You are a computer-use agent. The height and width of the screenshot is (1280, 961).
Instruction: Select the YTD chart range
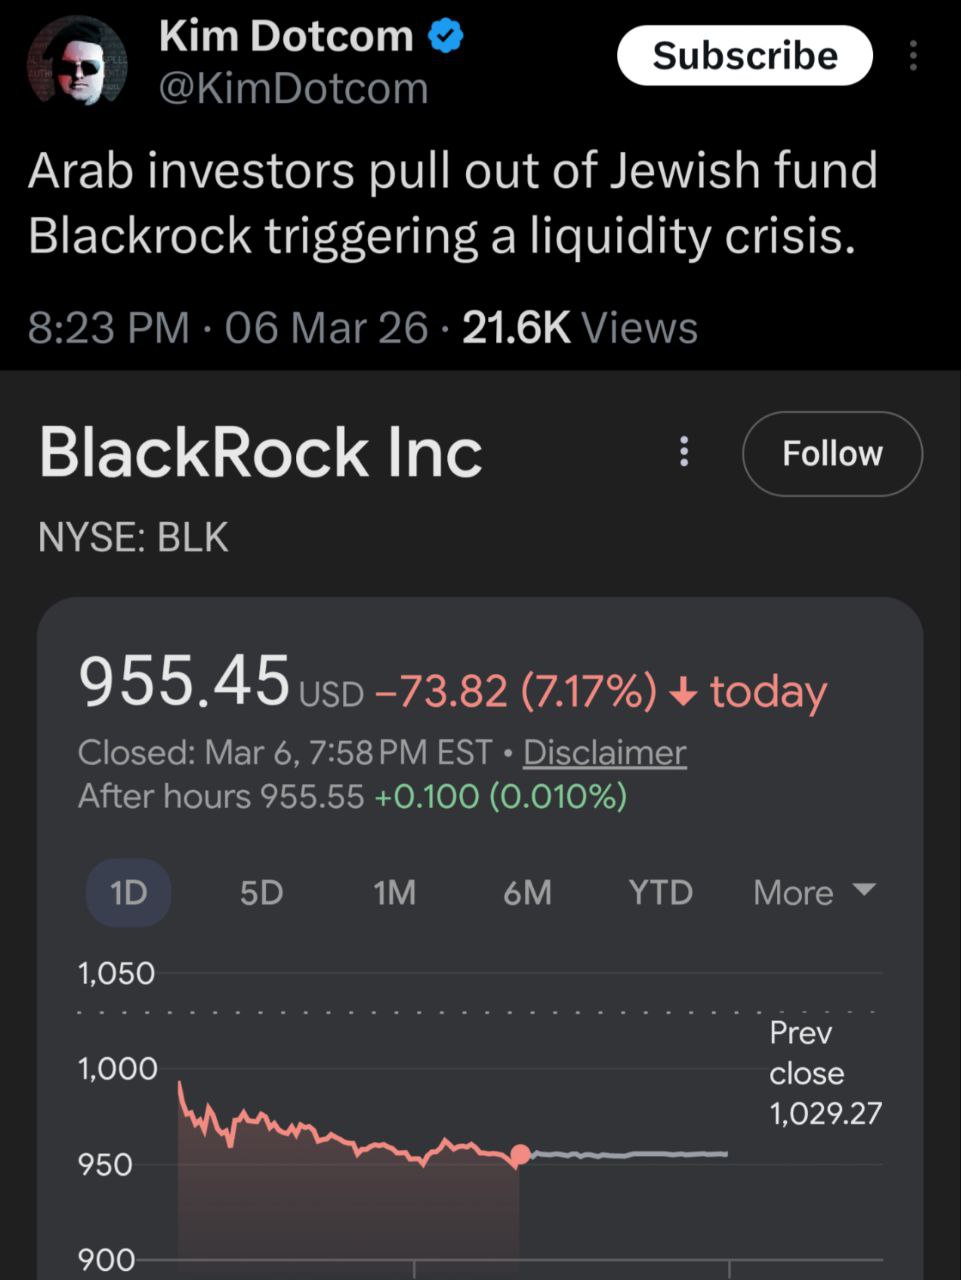point(660,892)
